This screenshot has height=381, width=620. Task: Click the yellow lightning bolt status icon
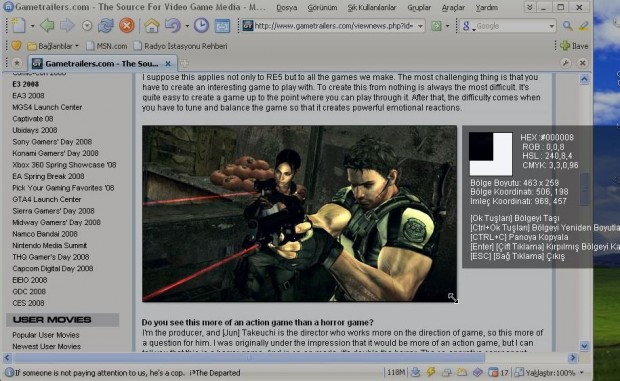431,372
